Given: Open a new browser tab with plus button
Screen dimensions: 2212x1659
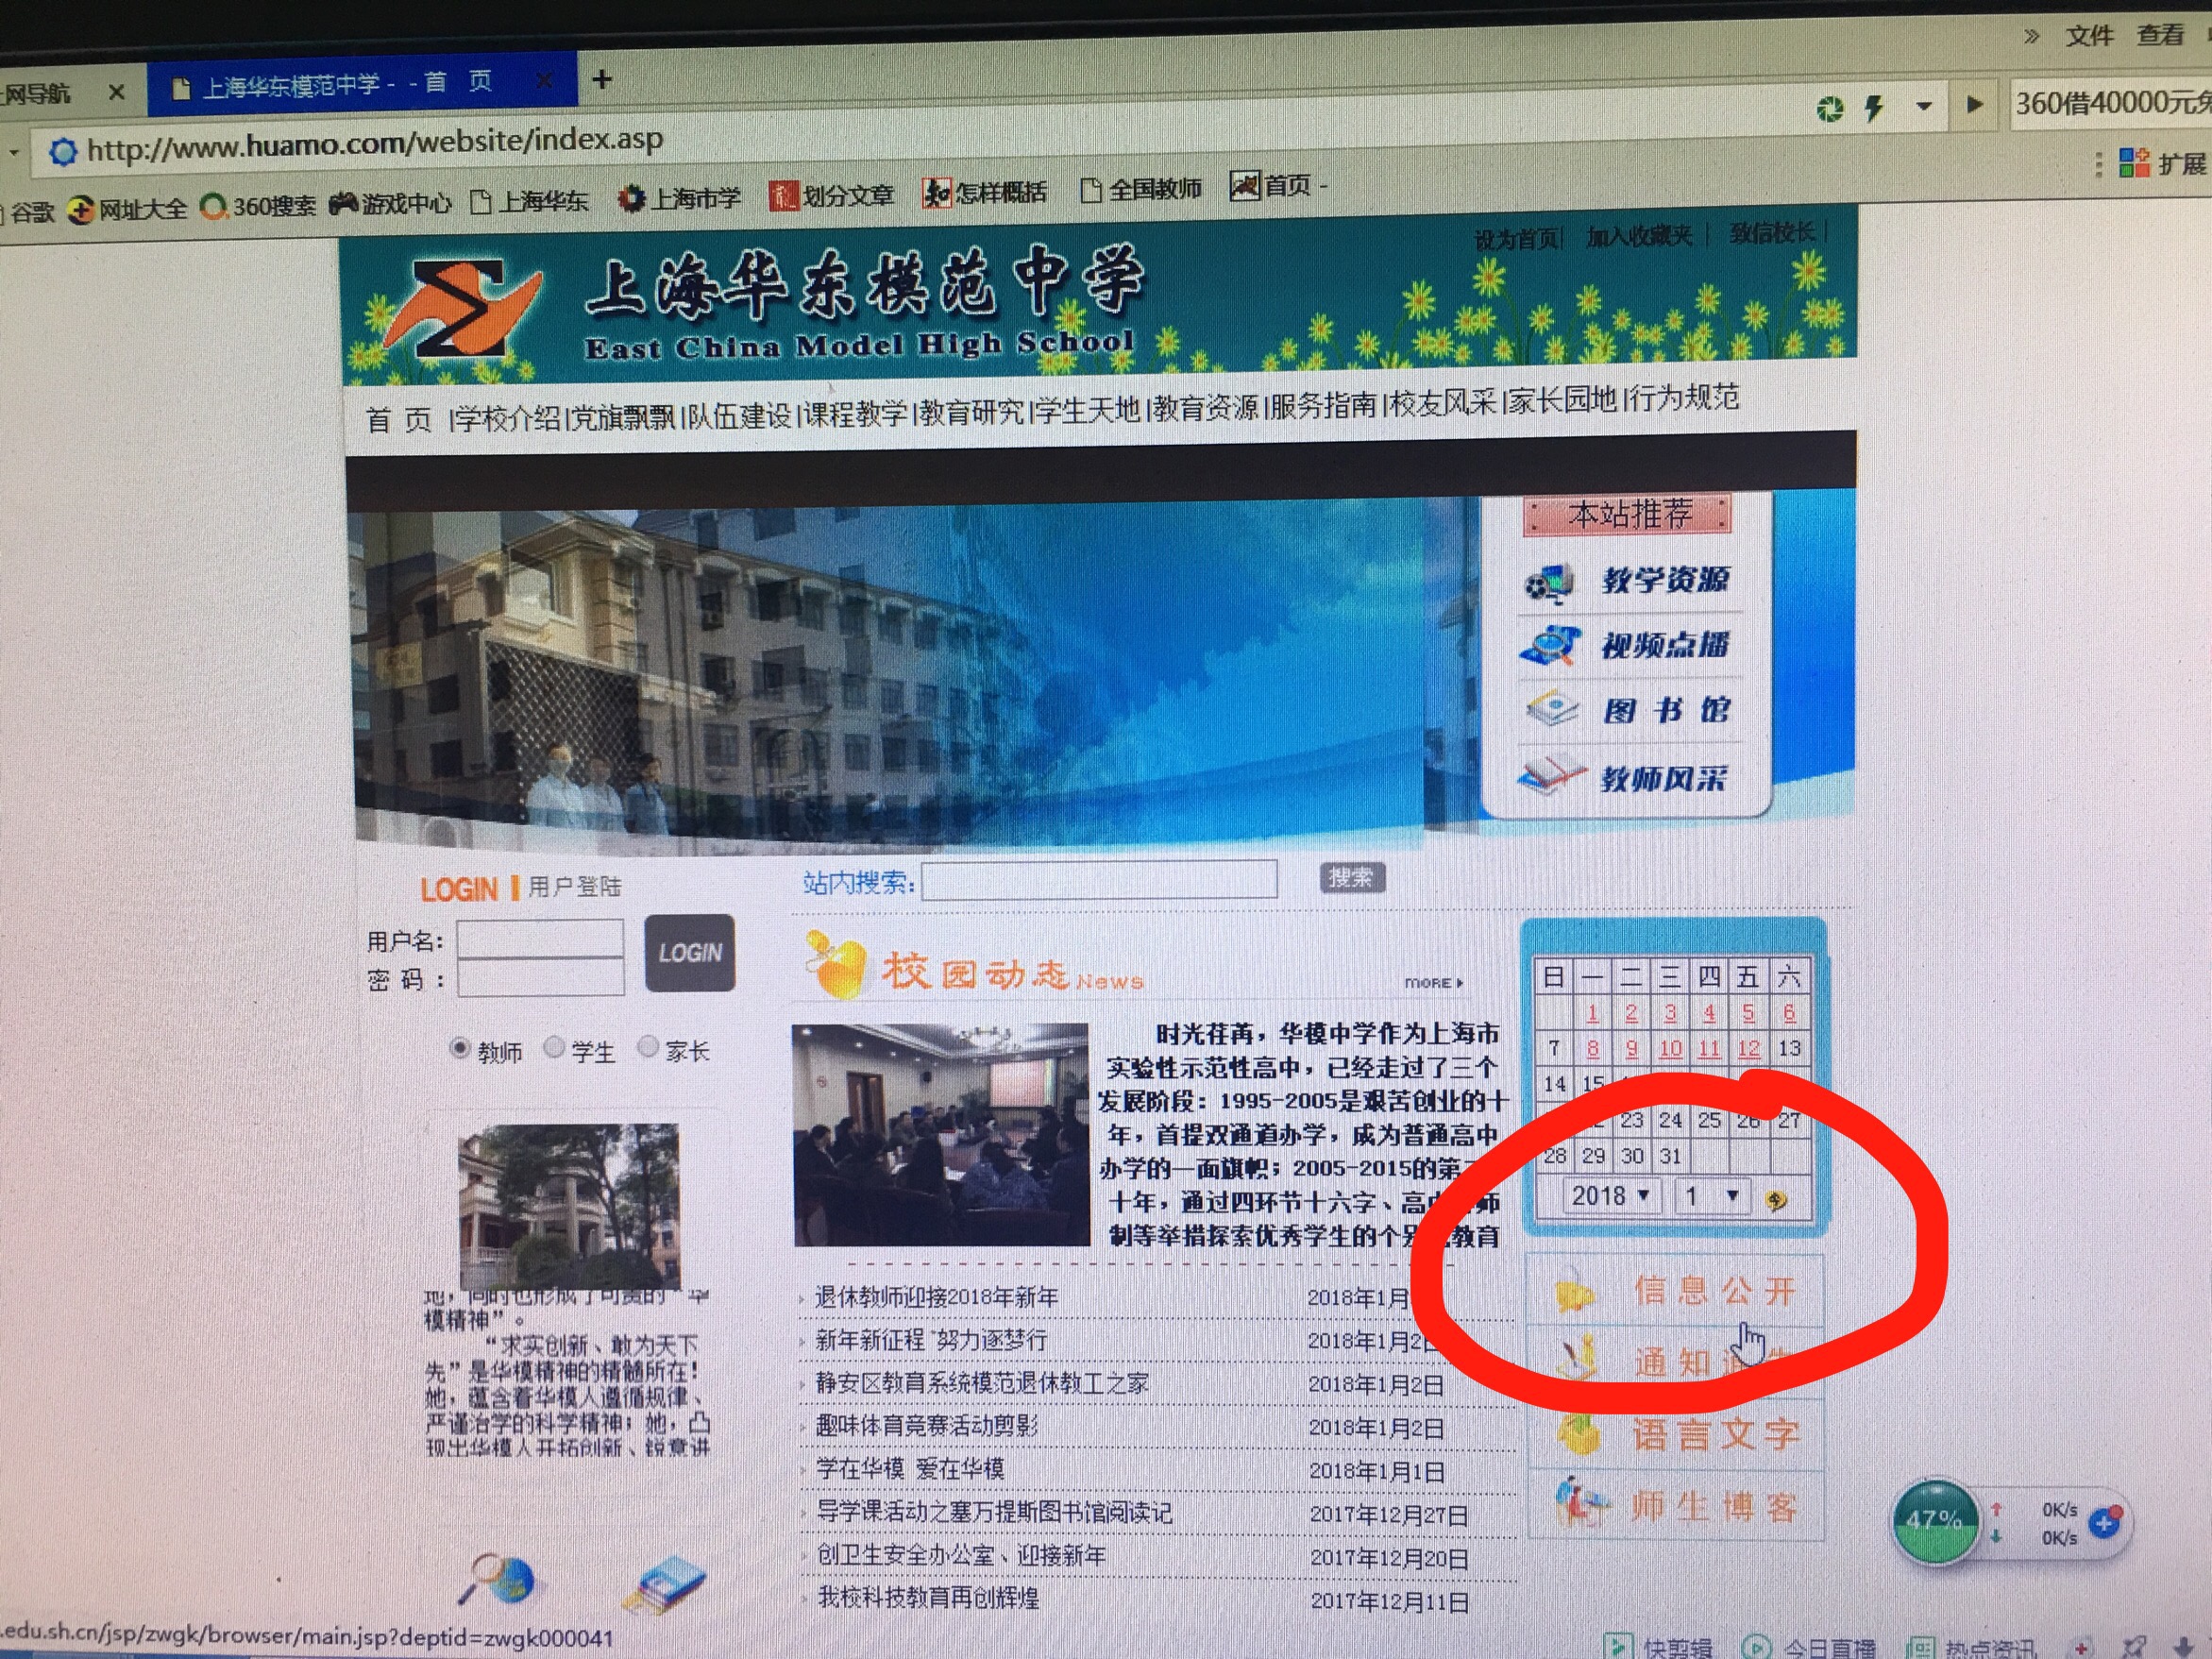Looking at the screenshot, I should coord(602,79).
